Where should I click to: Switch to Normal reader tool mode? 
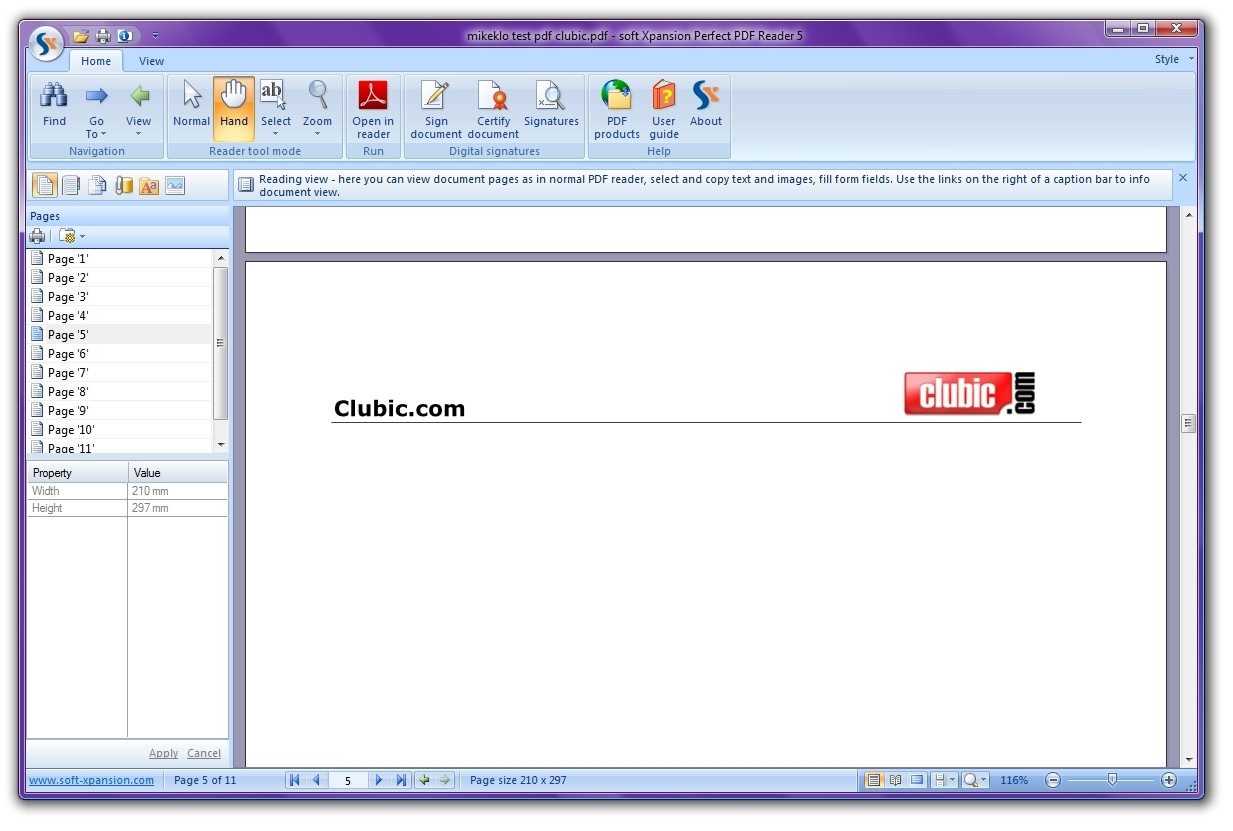pos(191,105)
